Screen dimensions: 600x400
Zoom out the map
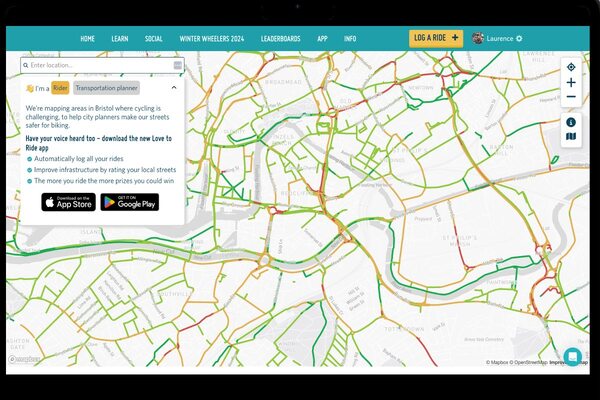click(x=571, y=97)
